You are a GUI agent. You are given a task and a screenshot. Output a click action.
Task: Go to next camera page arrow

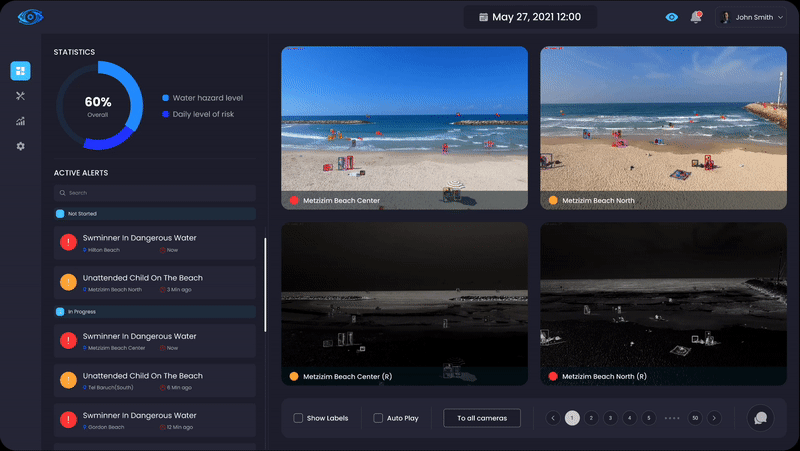714,418
